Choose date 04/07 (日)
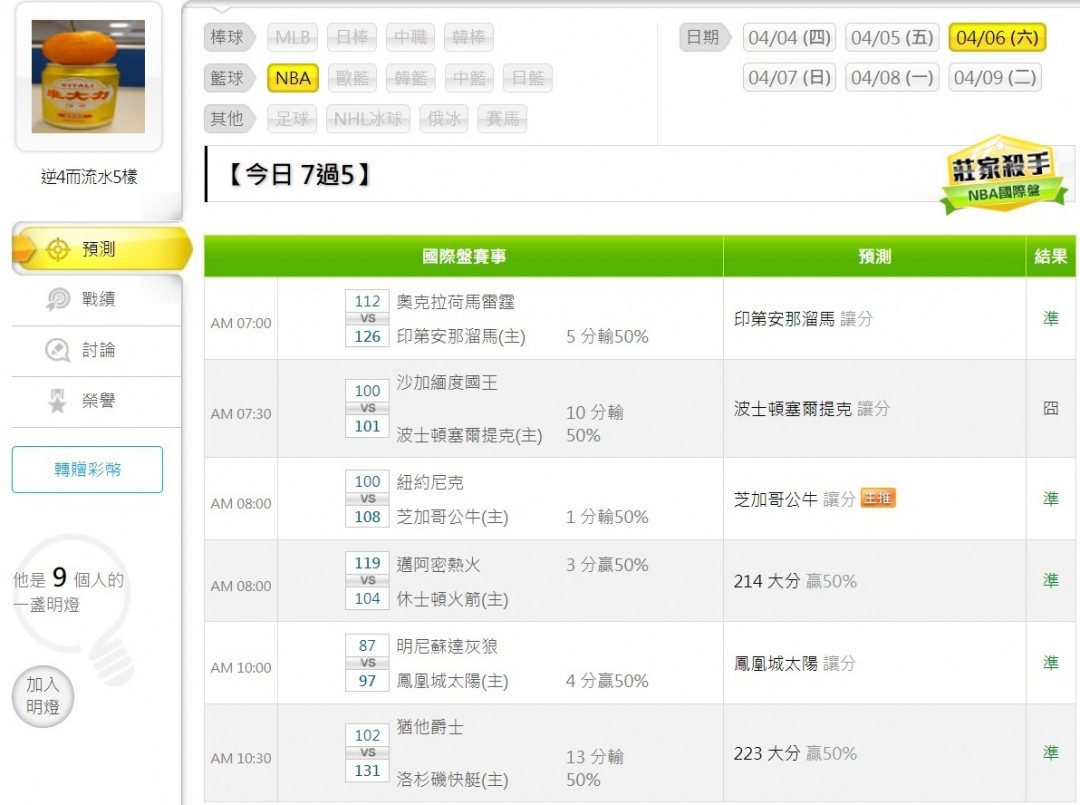 (x=789, y=77)
